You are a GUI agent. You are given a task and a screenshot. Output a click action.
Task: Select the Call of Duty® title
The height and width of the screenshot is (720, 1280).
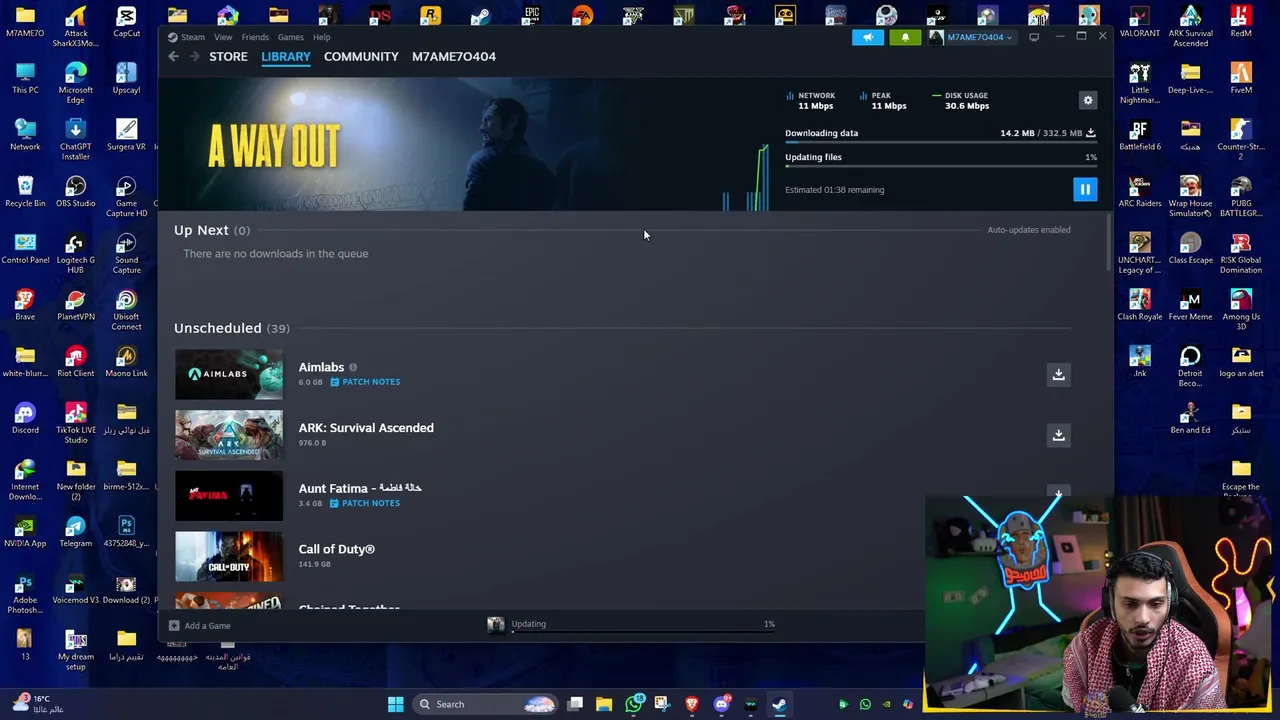[336, 549]
